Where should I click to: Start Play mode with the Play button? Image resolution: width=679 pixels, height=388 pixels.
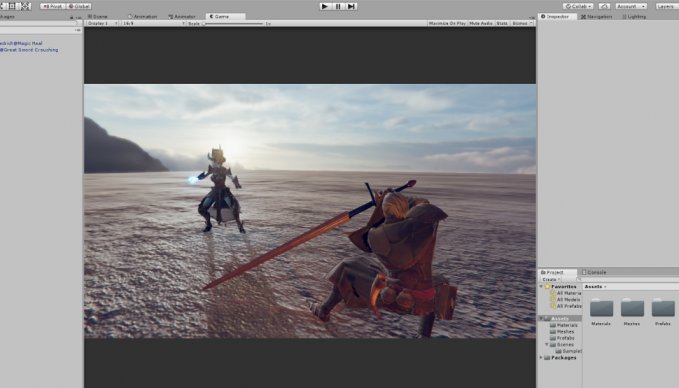pos(325,6)
